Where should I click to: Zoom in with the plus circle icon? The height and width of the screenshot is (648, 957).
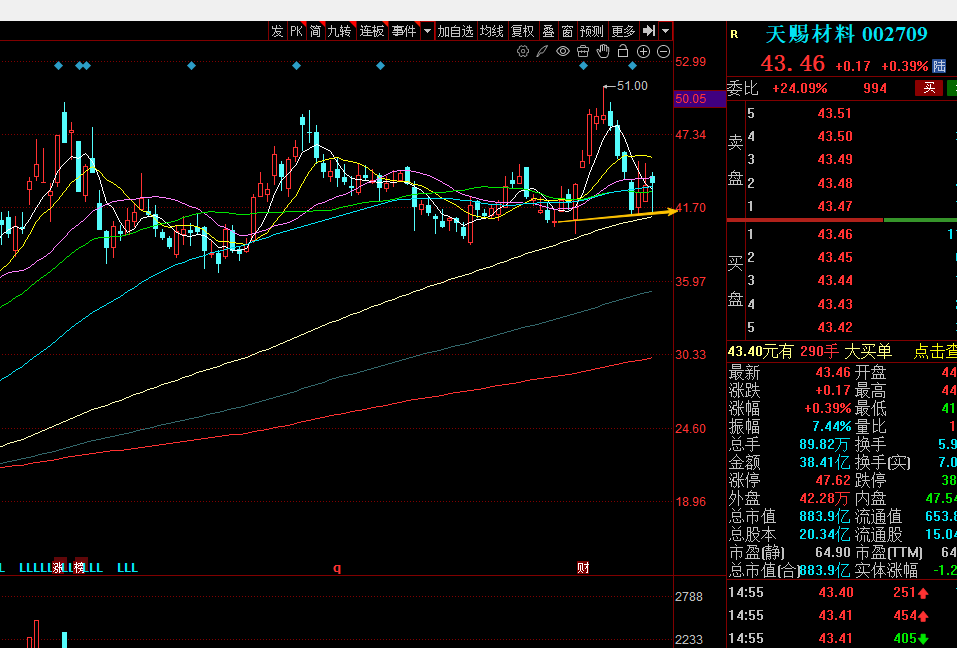[x=643, y=51]
